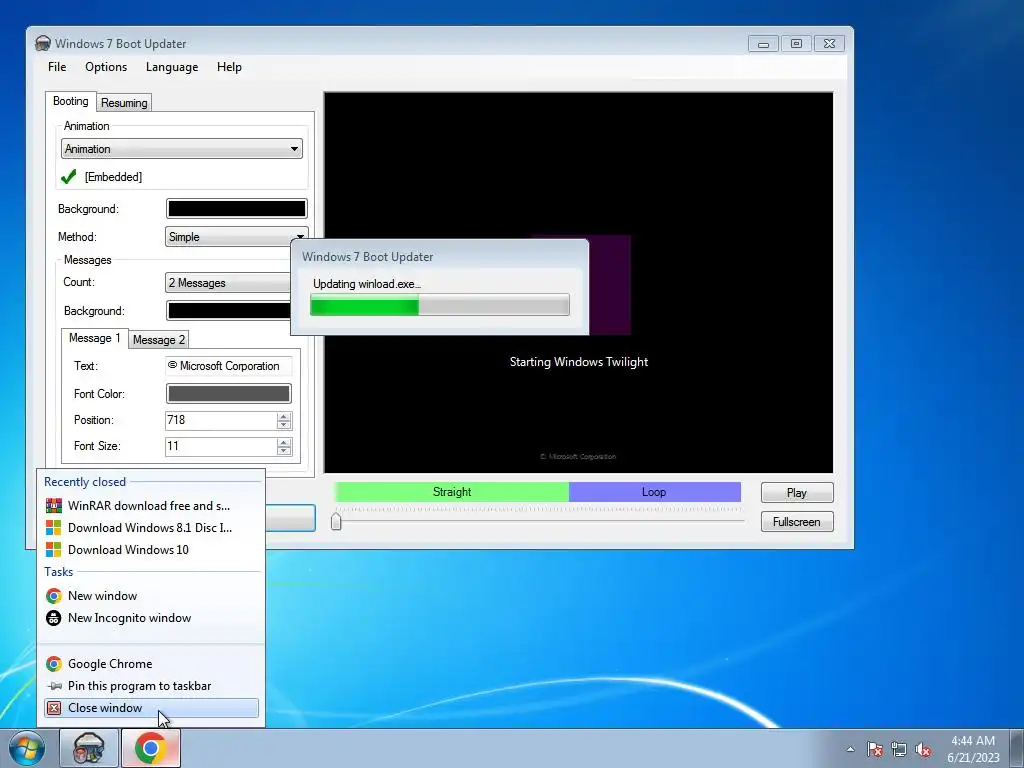Open the Language menu

click(x=172, y=67)
